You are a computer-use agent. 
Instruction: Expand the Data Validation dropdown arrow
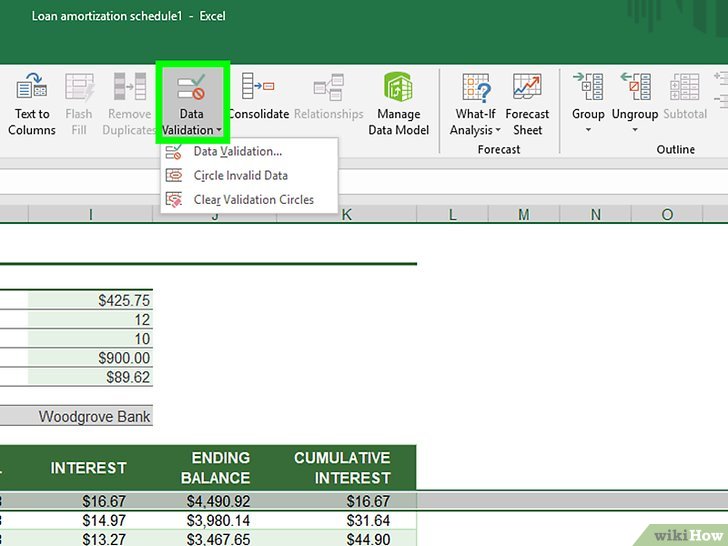(x=219, y=130)
